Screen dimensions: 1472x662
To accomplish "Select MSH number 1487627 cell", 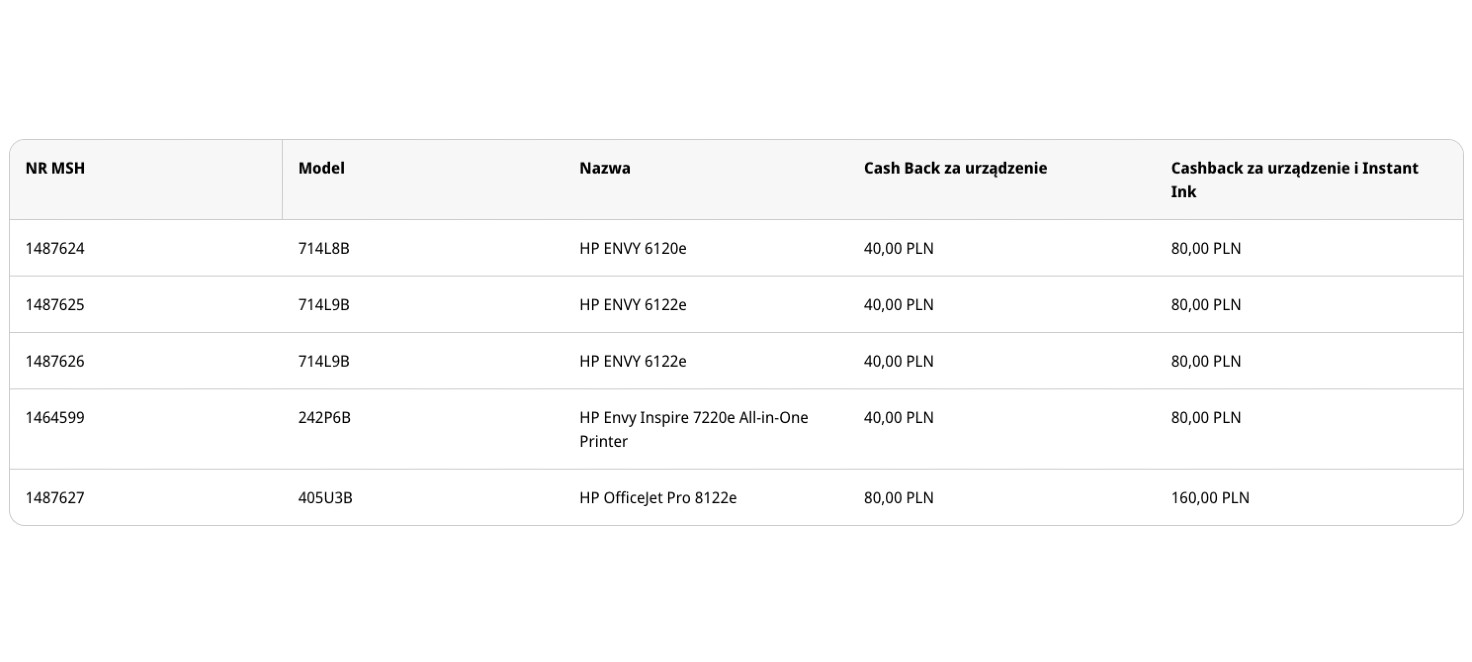I will [55, 497].
